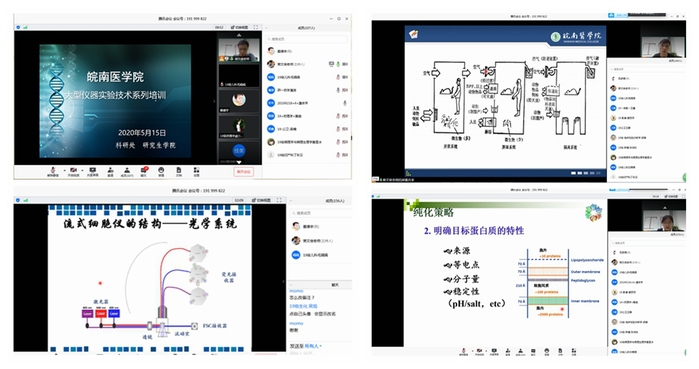Click the emoji reactions icon in top-left toolbar
Screen dimensions: 699x369
[x=161, y=172]
